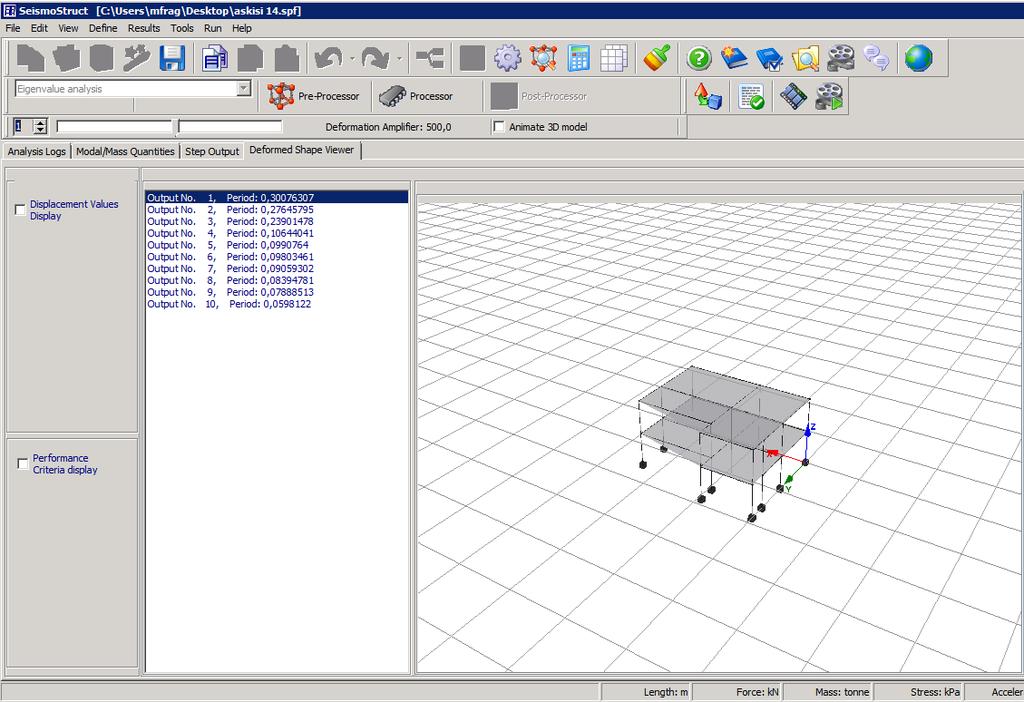Click the checklist with green check icon
The width and height of the screenshot is (1024, 702).
click(751, 96)
